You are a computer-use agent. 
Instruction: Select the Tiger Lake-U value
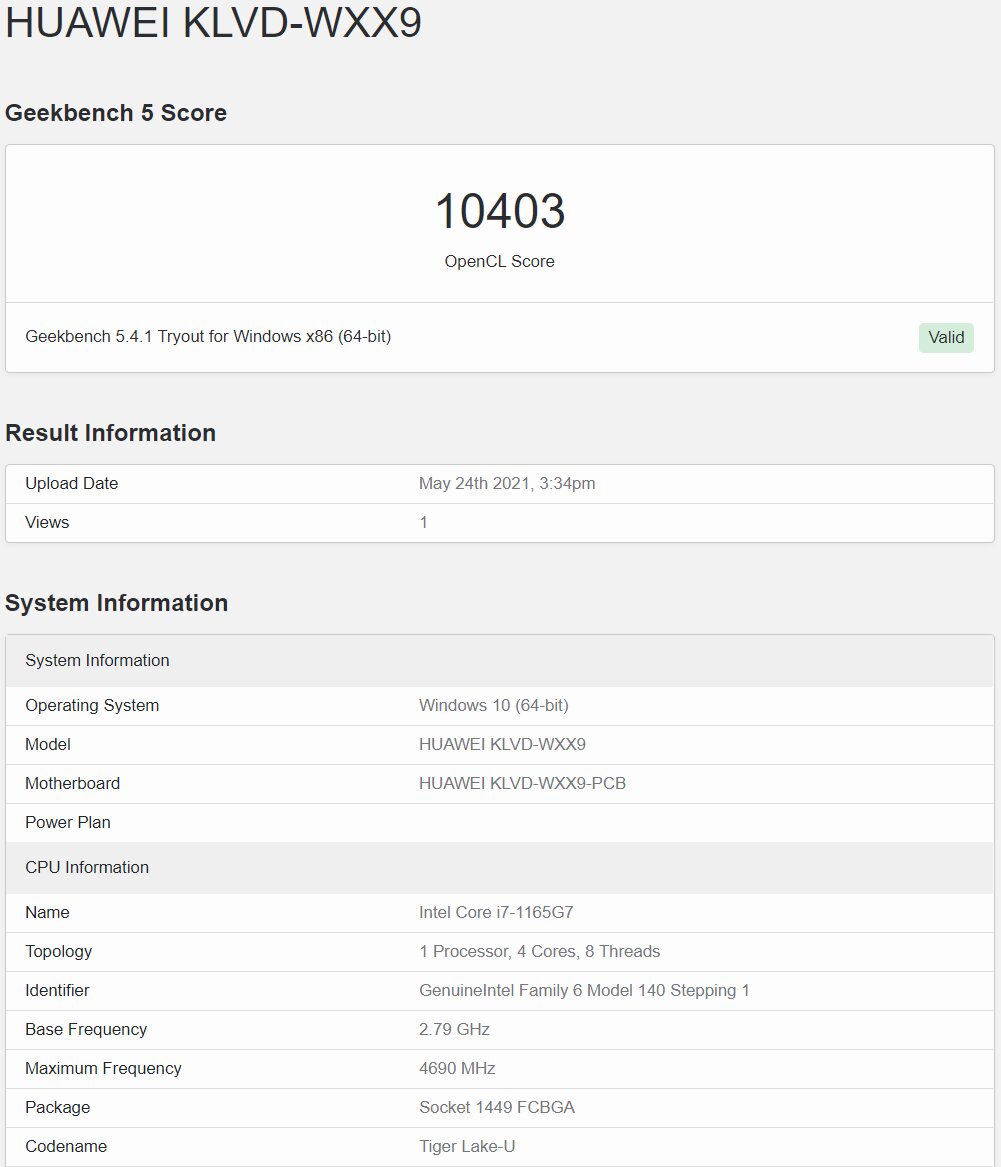tap(467, 1146)
